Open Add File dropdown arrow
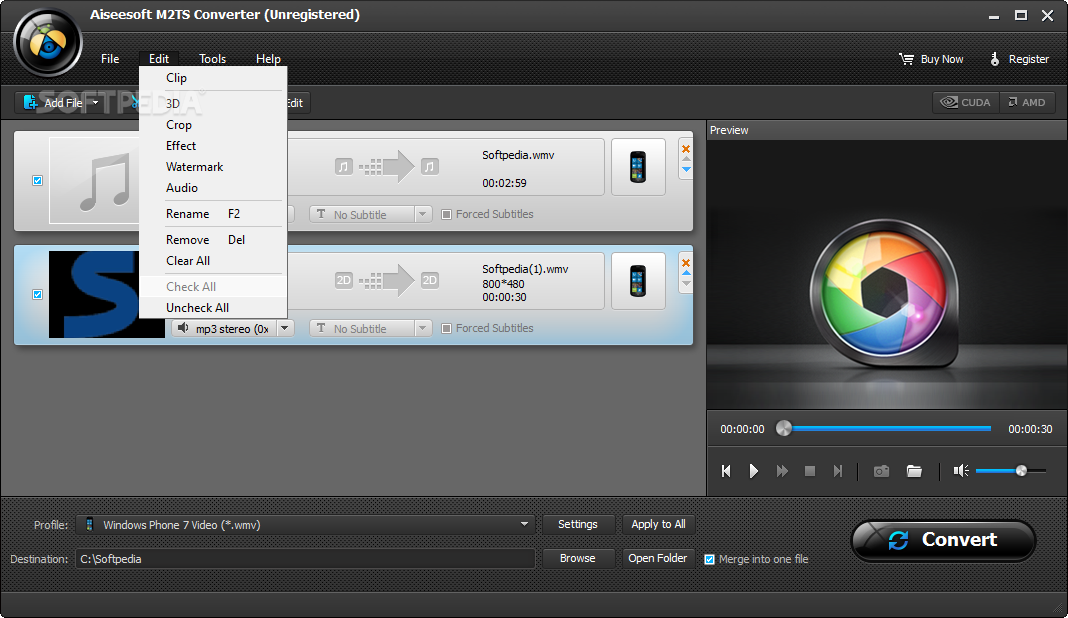Screen dimensions: 1068x618 95,103
